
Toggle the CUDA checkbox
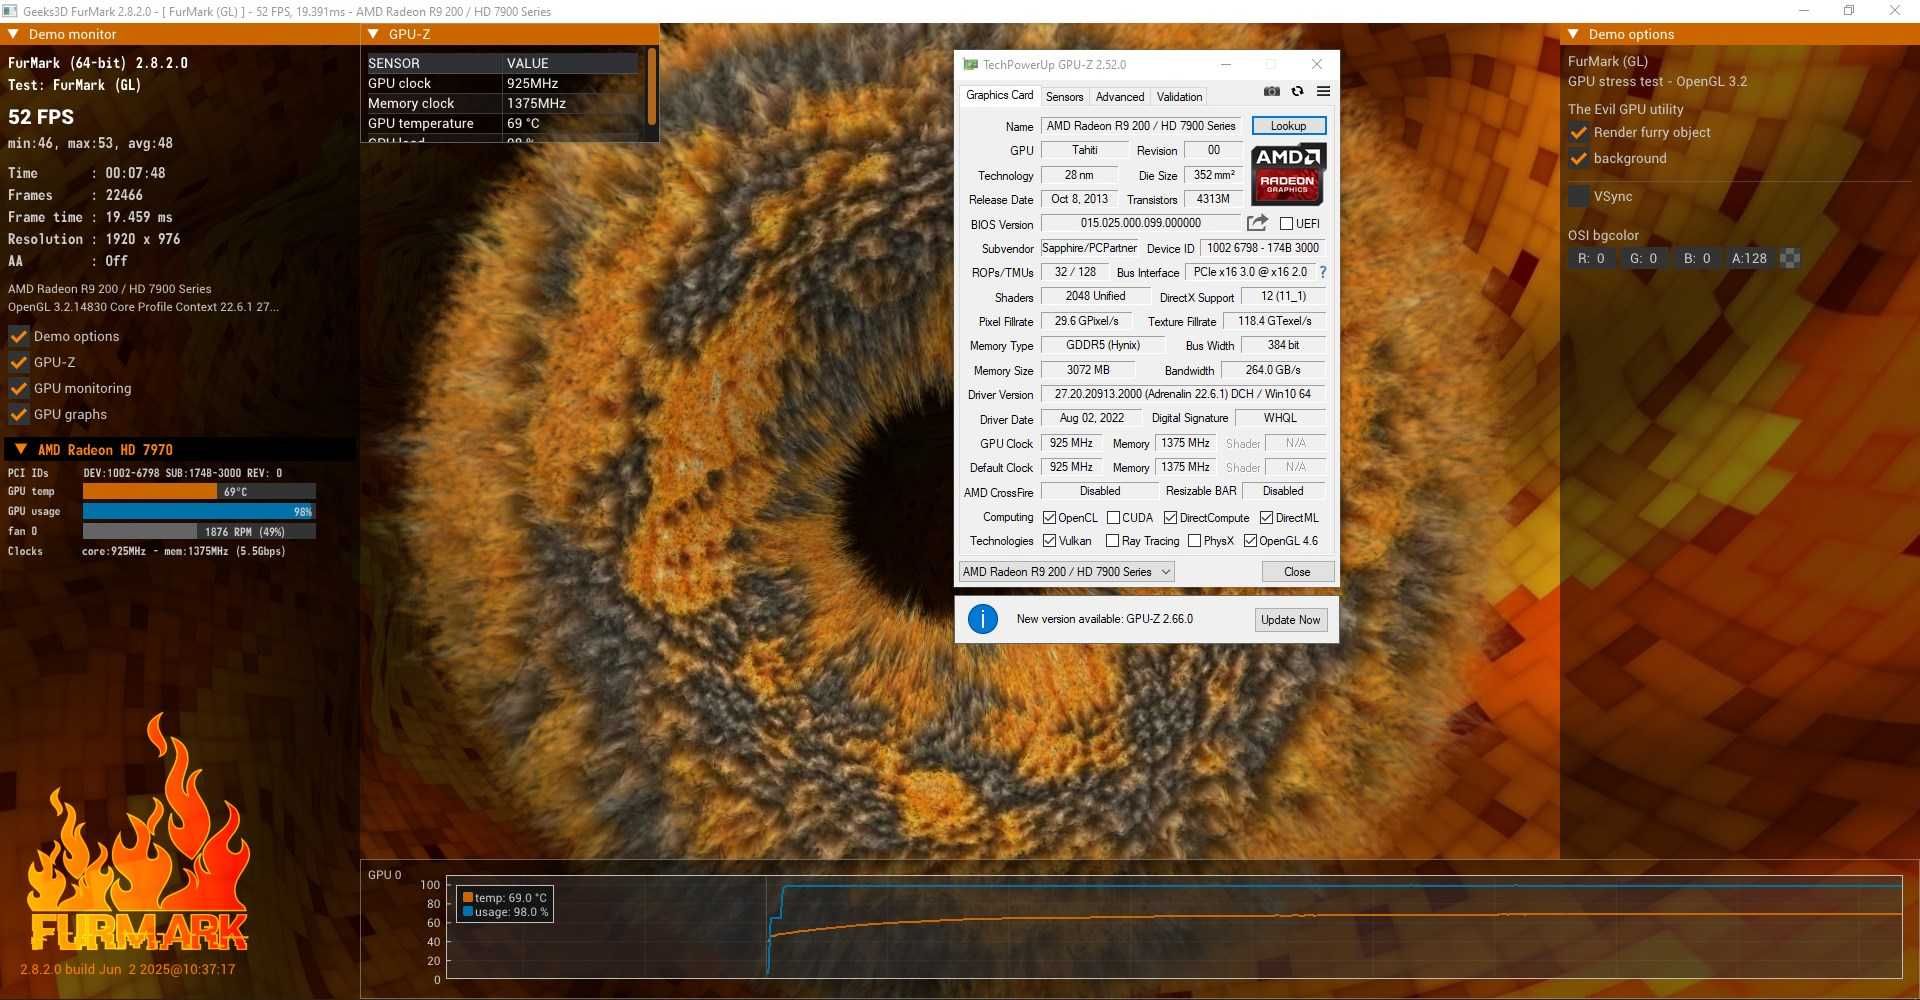1113,518
